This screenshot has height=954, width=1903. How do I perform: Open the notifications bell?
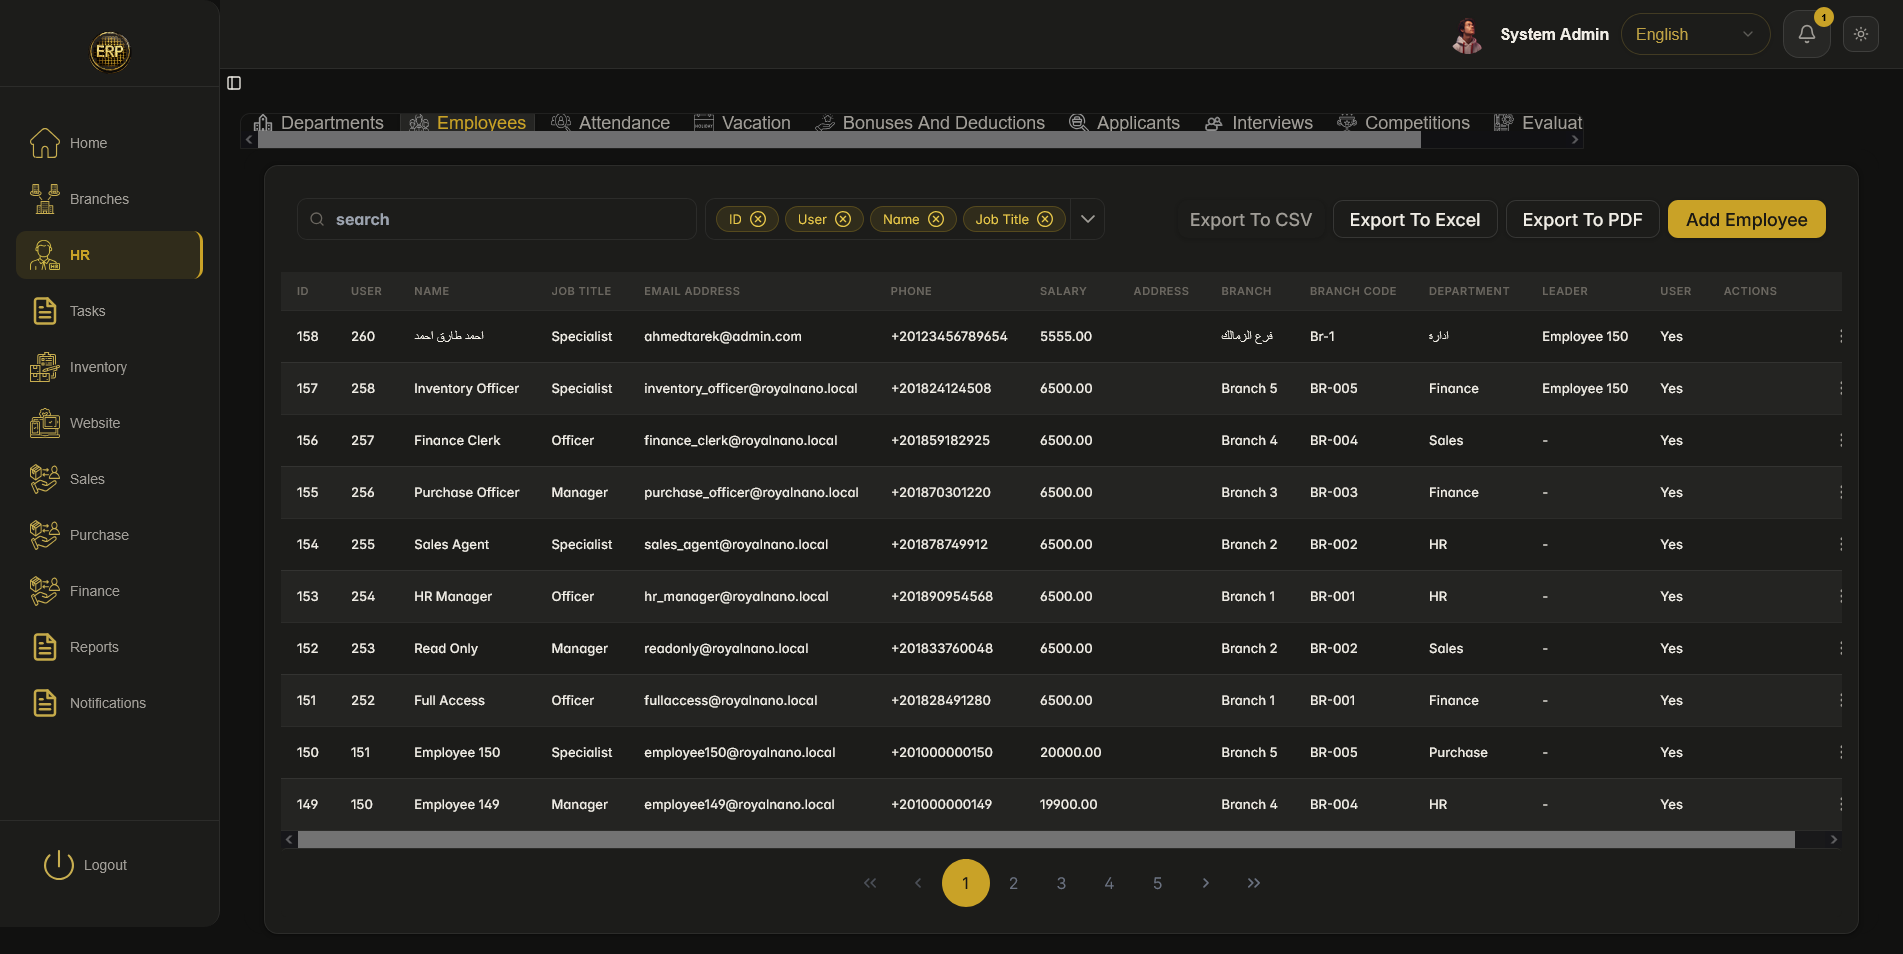[x=1806, y=34]
